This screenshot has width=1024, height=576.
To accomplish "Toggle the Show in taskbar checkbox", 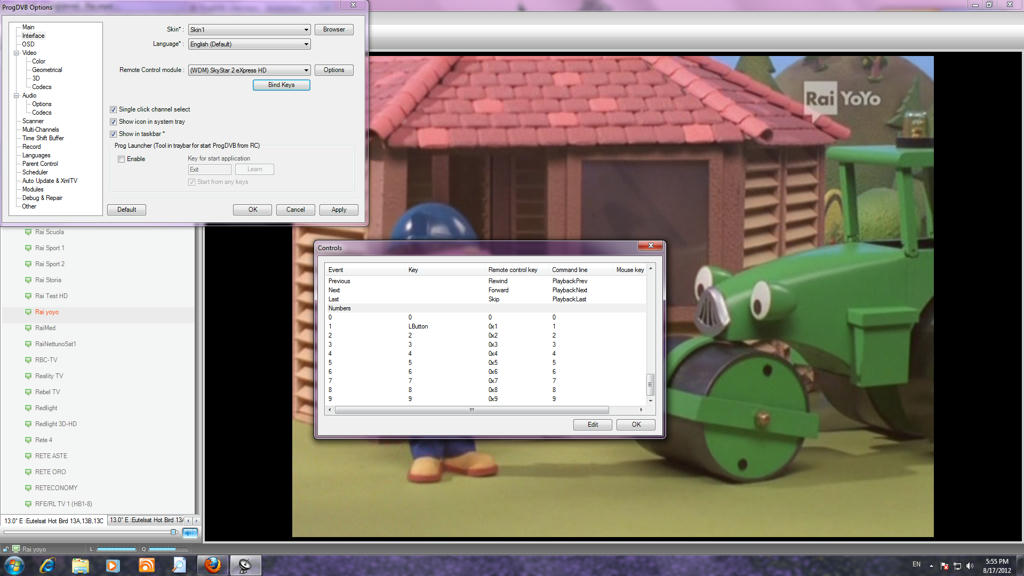I will [x=113, y=134].
